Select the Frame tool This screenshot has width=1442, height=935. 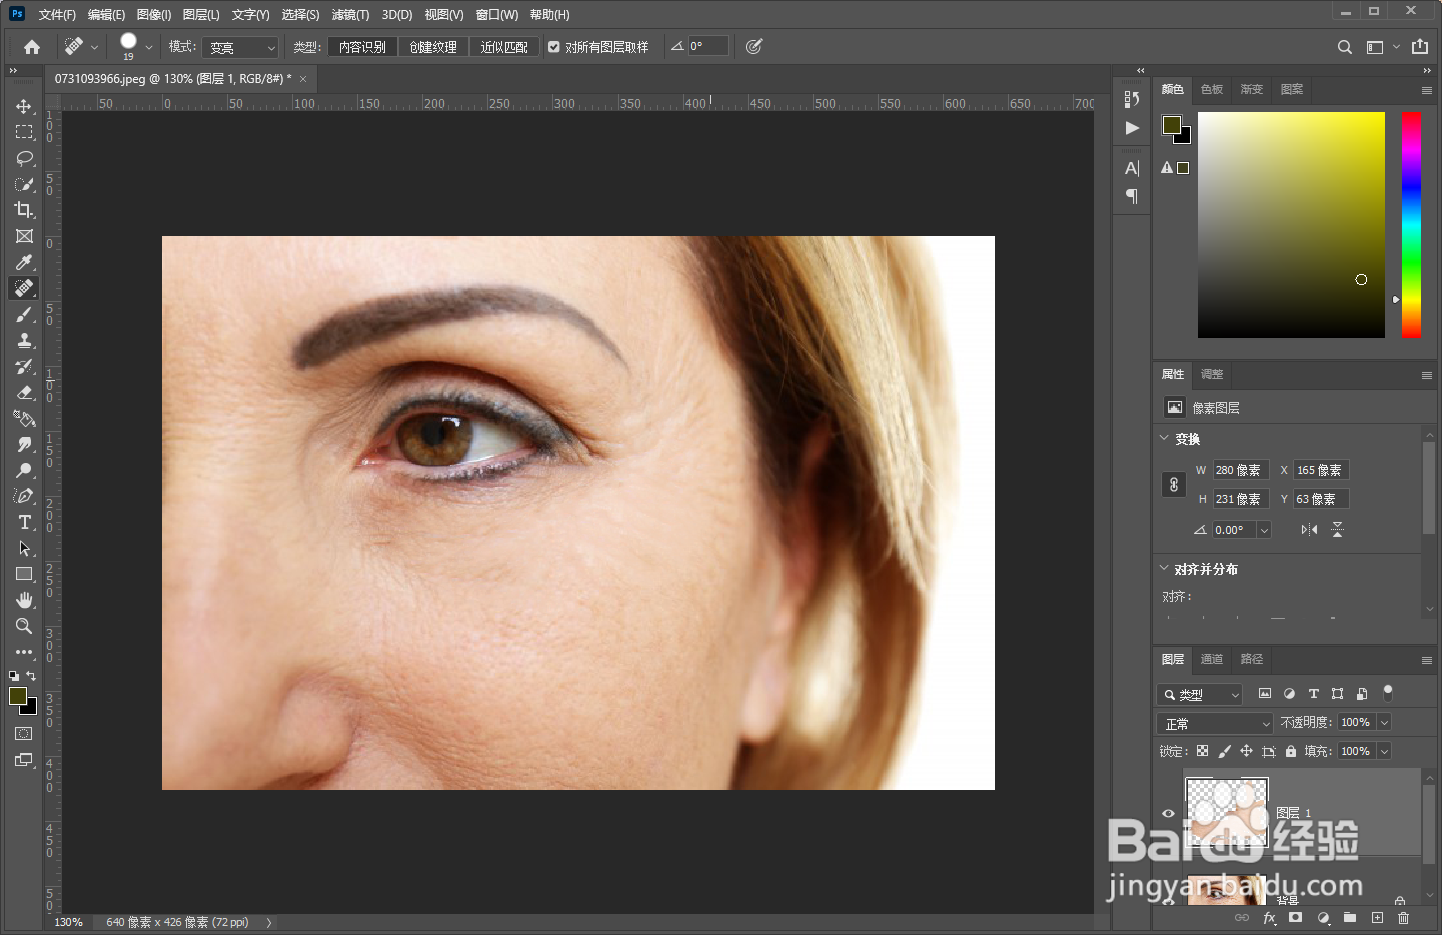tap(24, 236)
